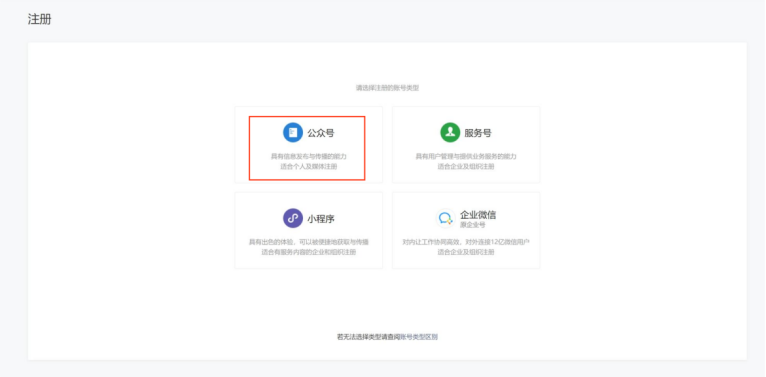Click text 适合有服务内容的企业和组织注册

(x=309, y=252)
